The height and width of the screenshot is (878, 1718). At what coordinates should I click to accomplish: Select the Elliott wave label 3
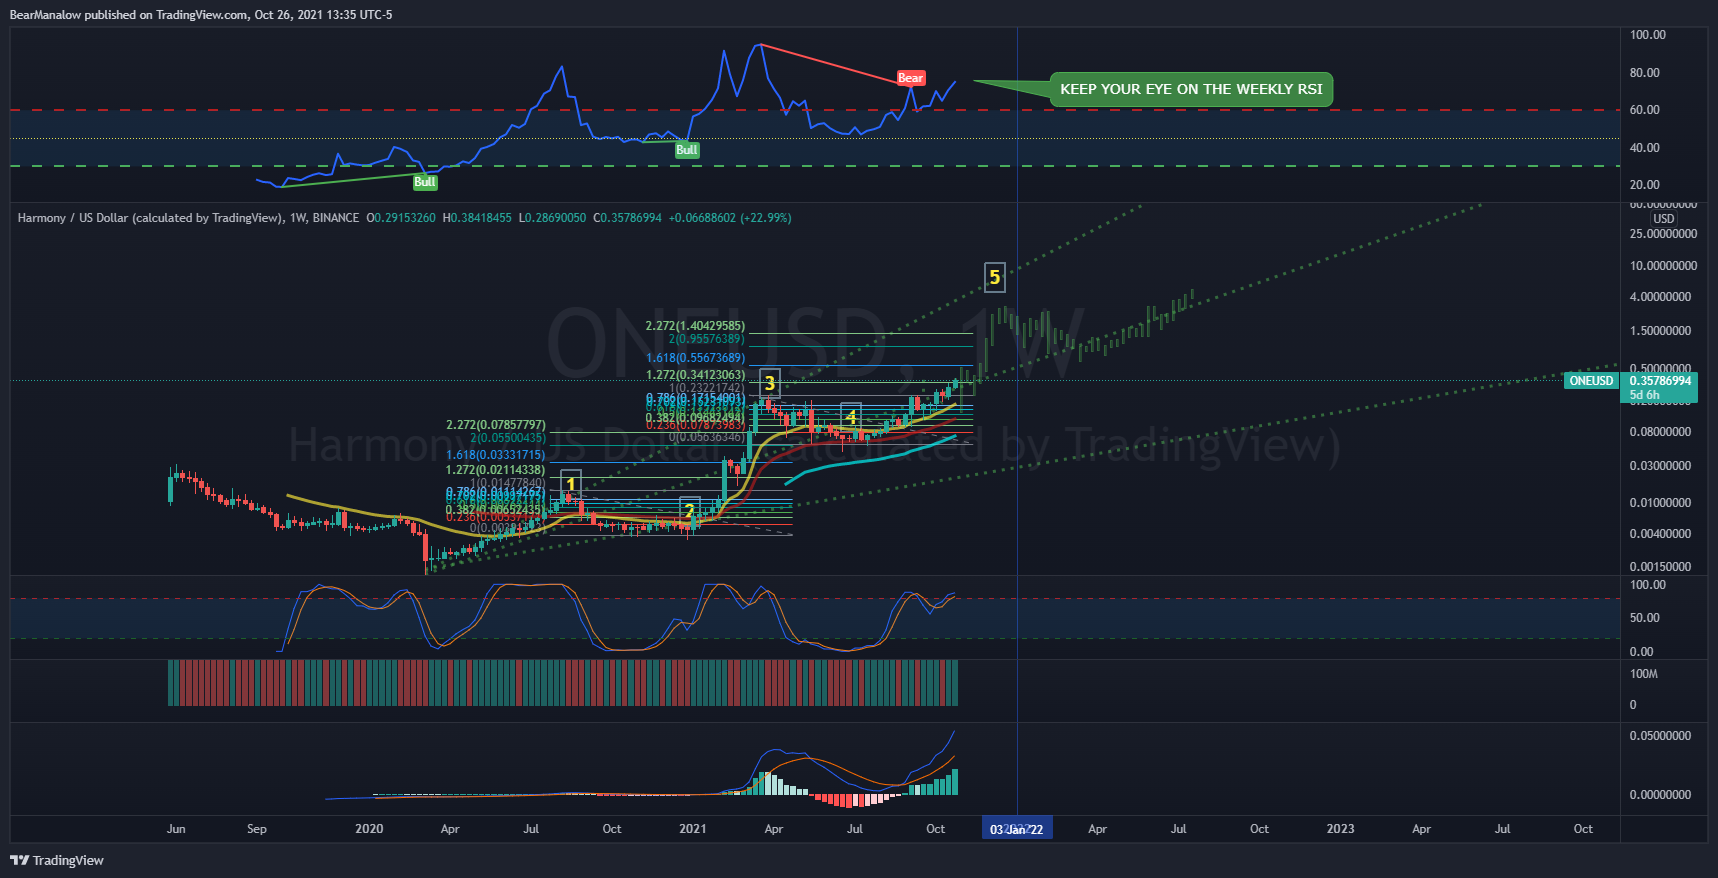click(769, 383)
